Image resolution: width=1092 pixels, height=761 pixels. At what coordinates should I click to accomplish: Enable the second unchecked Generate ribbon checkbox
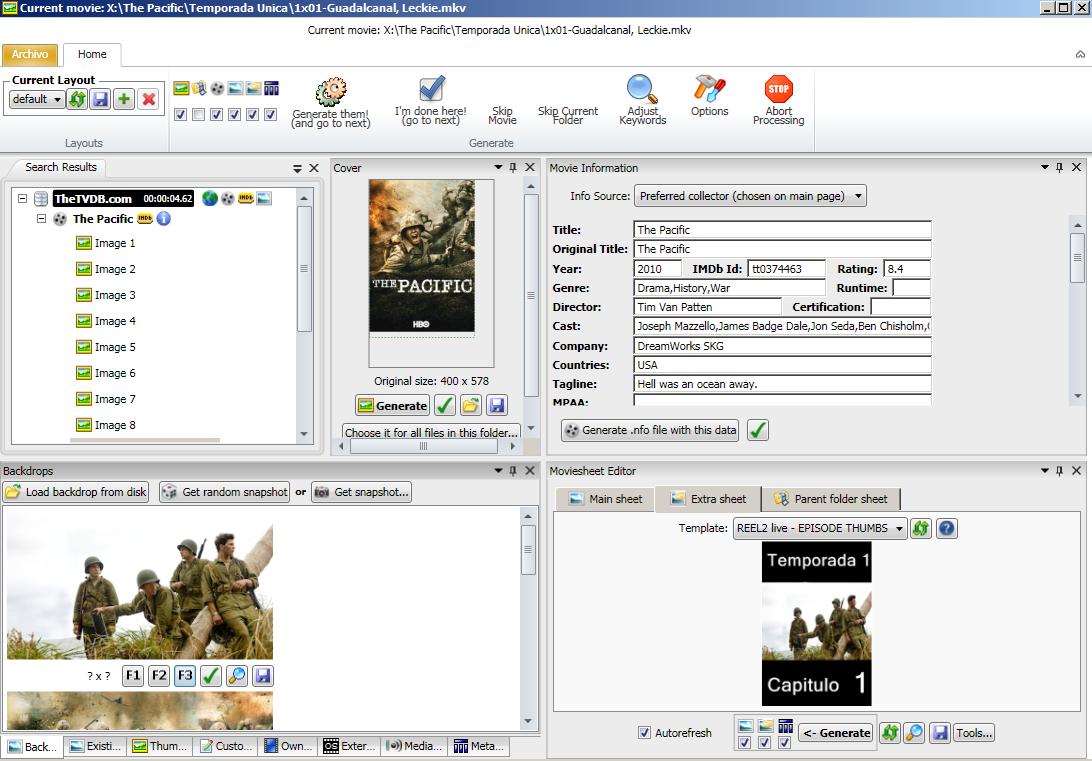click(199, 115)
